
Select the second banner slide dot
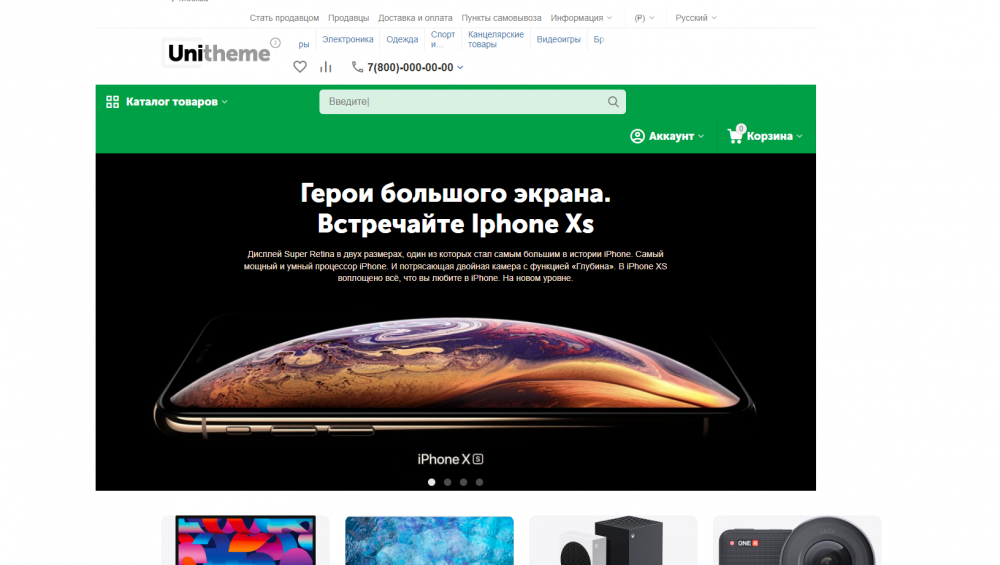point(448,482)
